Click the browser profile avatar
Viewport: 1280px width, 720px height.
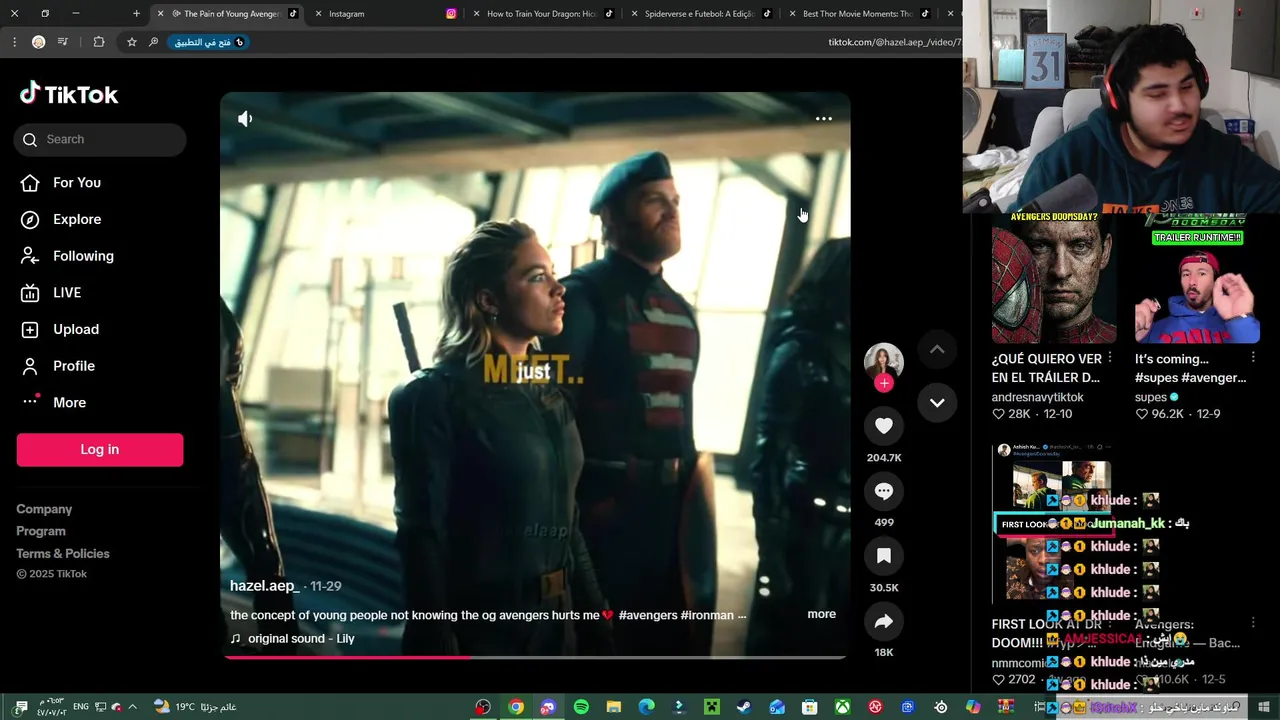(38, 42)
